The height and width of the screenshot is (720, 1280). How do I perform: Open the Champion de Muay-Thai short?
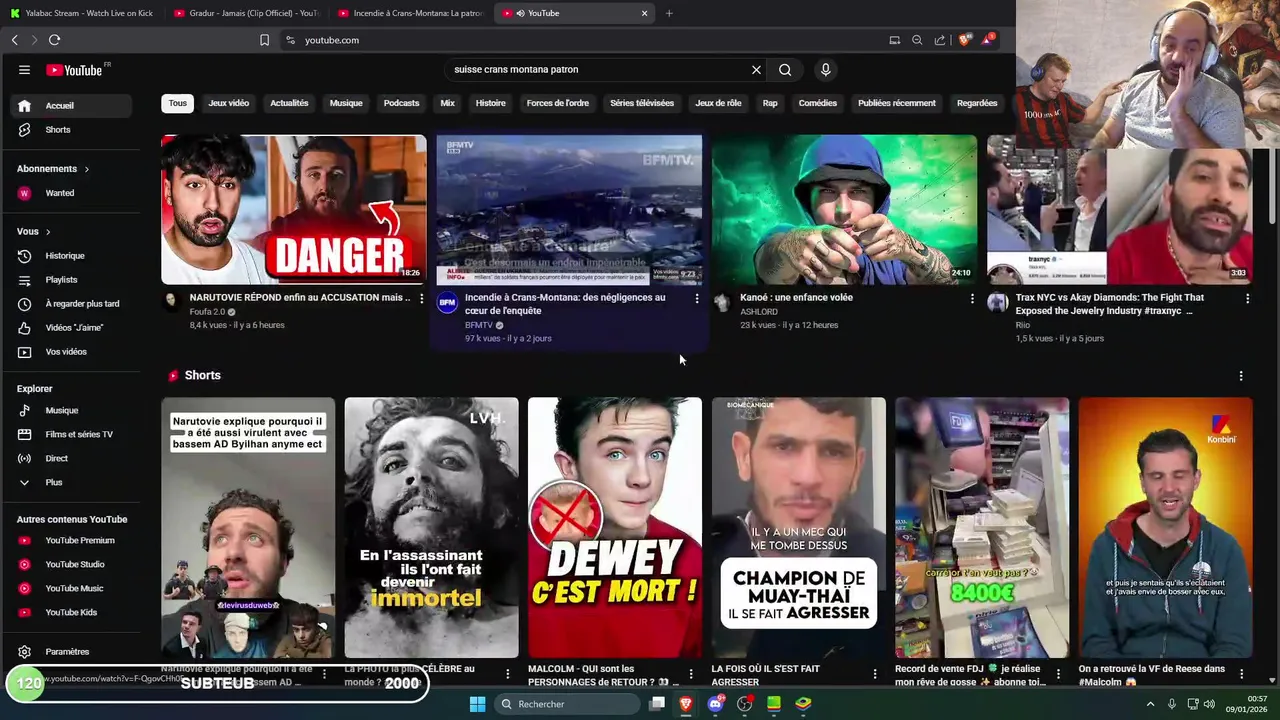[798, 528]
